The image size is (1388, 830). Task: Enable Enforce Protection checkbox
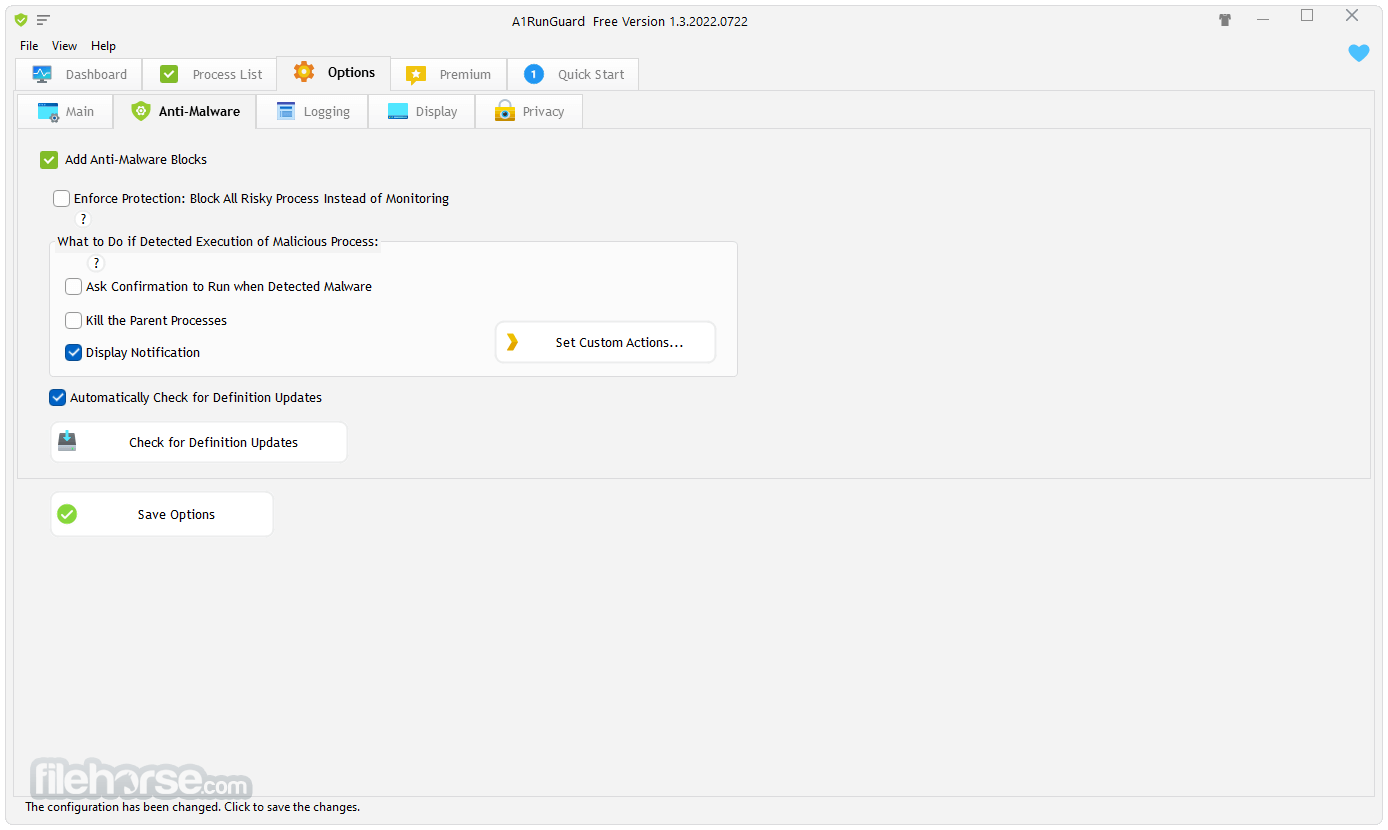(x=62, y=199)
